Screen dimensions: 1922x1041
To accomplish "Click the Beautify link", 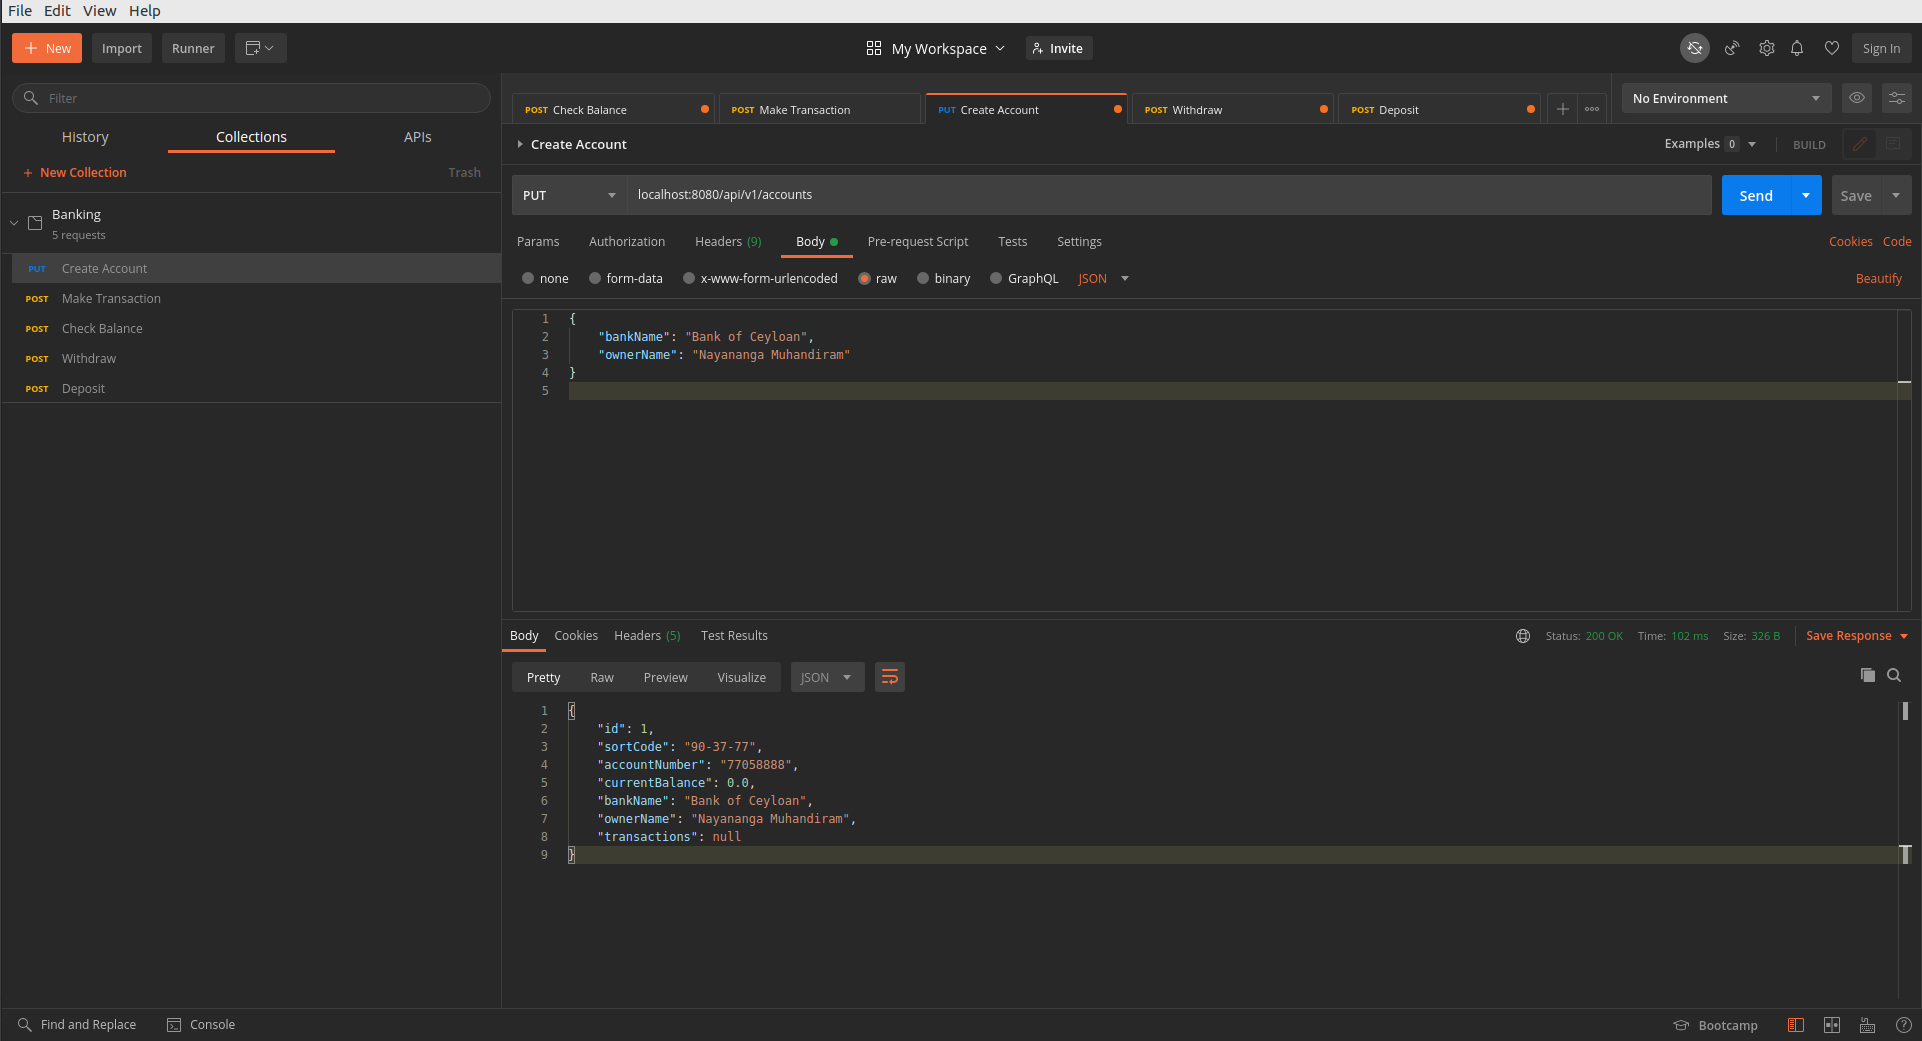I will [1878, 279].
